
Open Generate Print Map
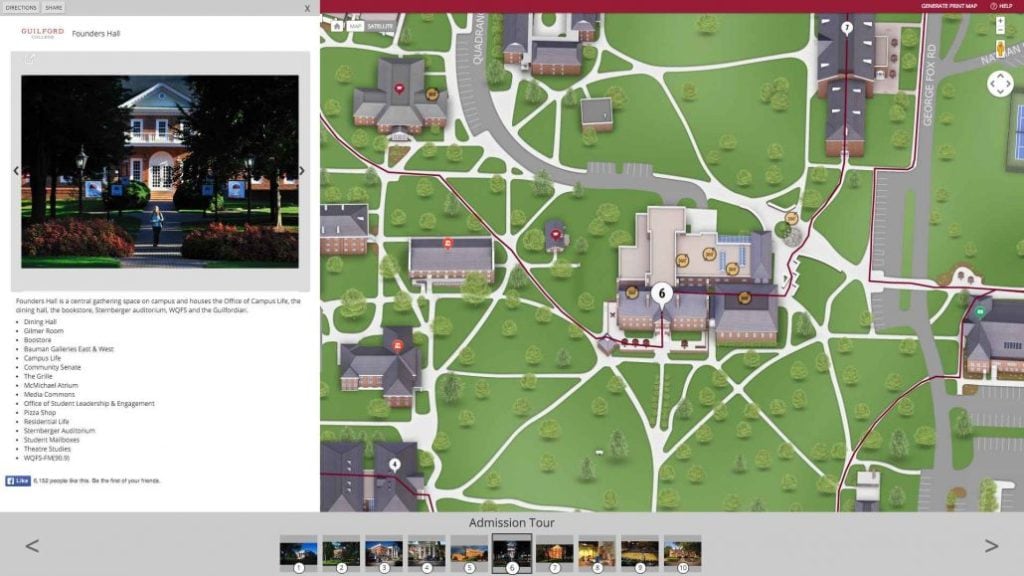950,5
